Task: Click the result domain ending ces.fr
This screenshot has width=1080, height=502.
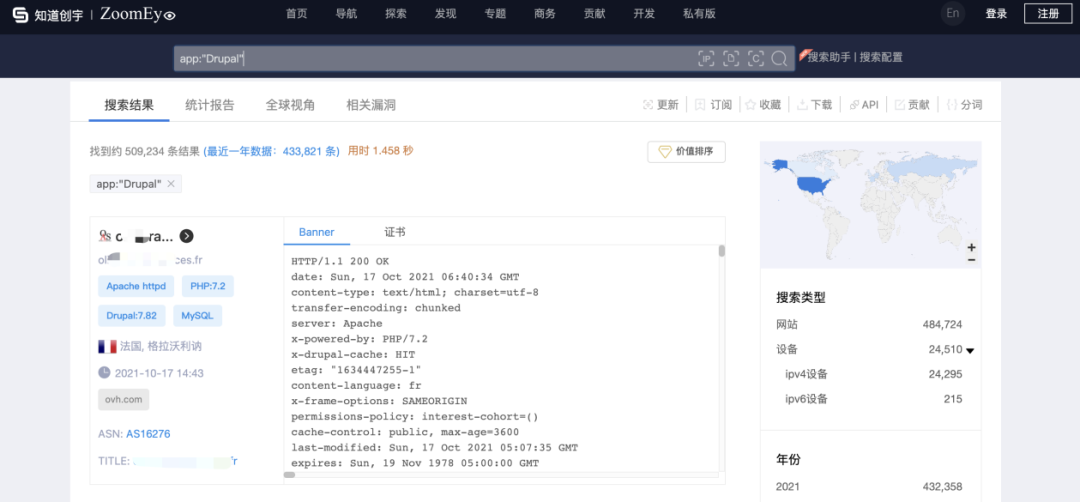Action: 150,260
